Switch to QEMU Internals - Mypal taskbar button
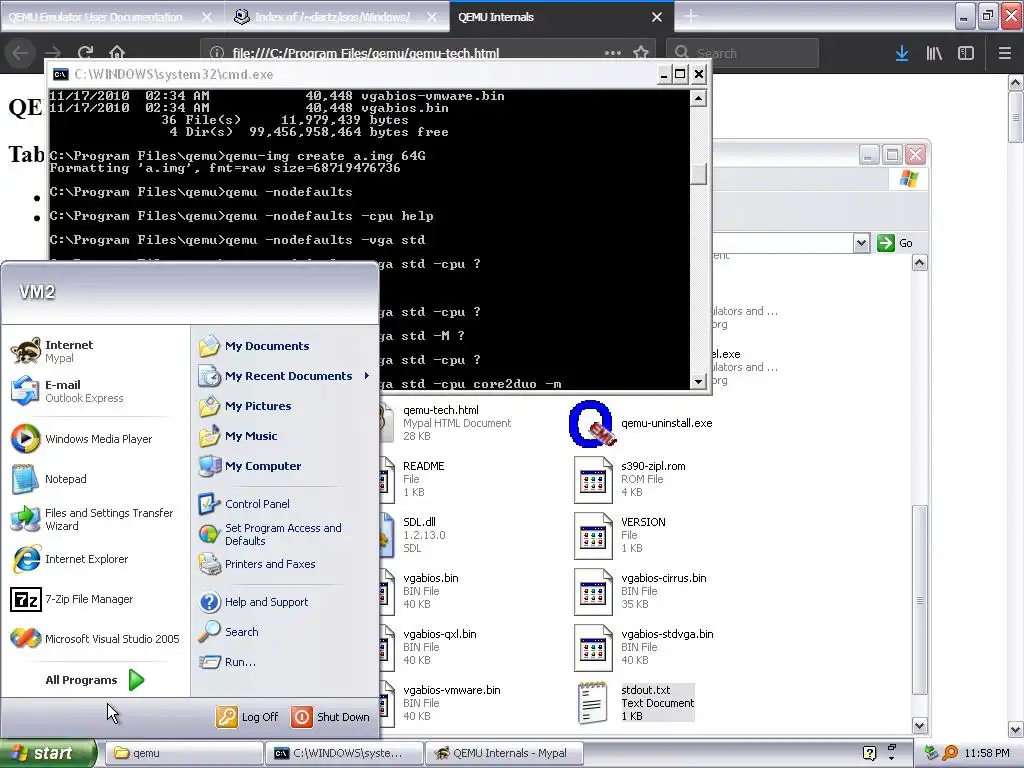Screen dimensions: 1024x768 [504, 753]
